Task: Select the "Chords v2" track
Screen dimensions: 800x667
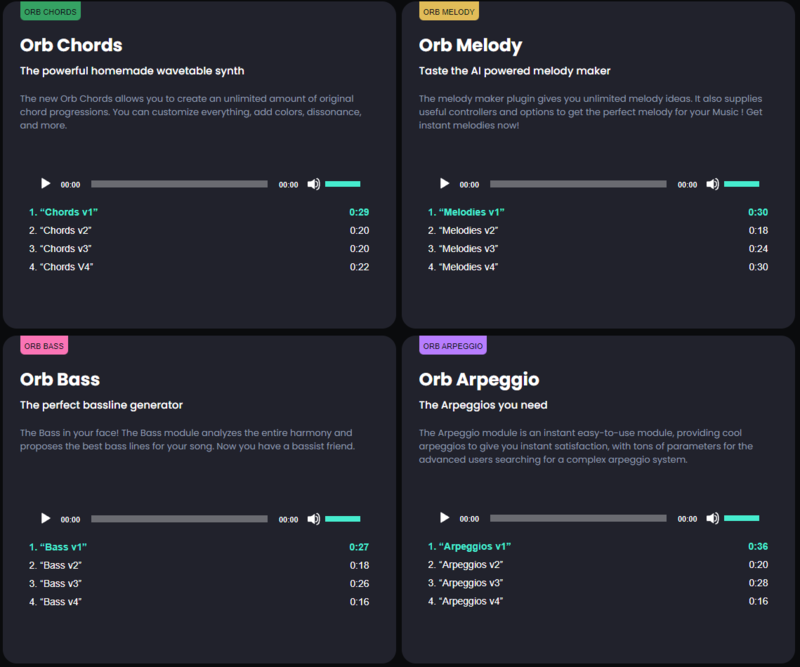Action: [65, 231]
